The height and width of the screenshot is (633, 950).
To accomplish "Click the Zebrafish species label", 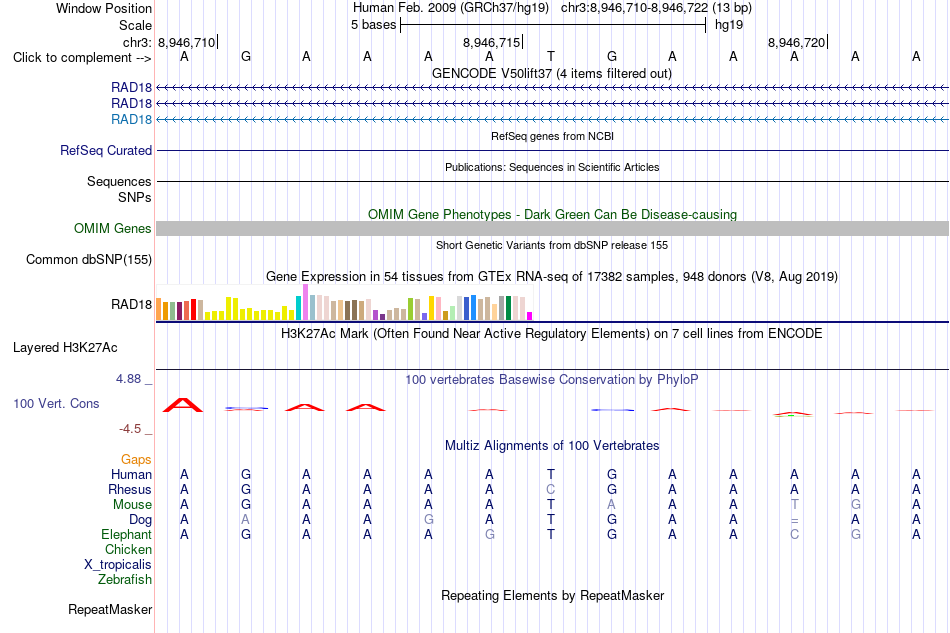I will pos(124,580).
